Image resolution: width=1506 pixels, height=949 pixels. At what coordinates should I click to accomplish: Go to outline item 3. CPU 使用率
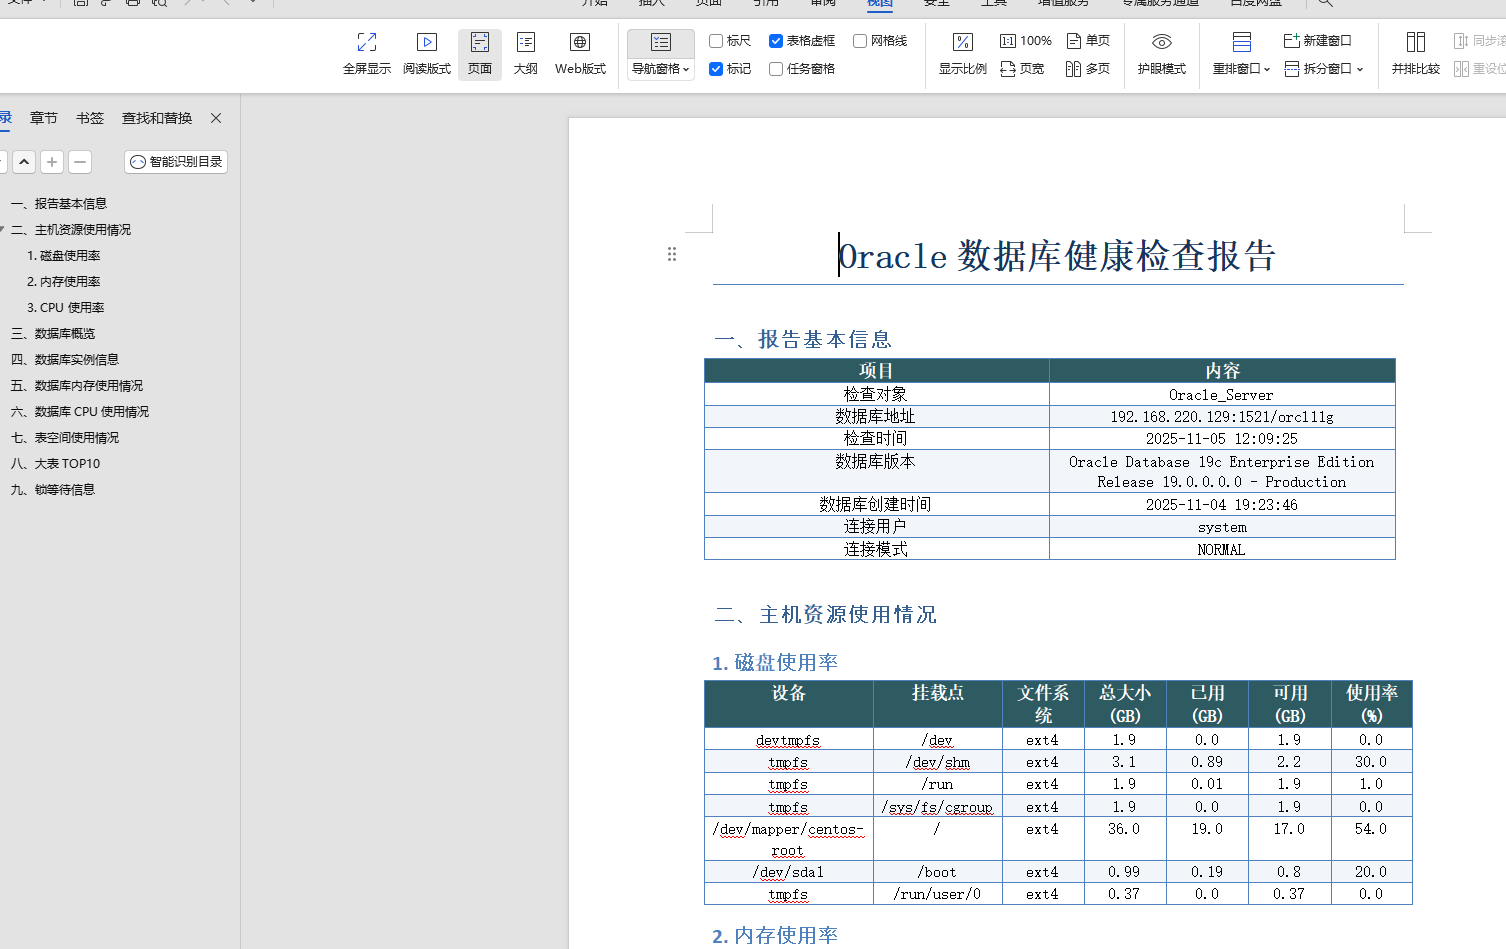coord(66,308)
